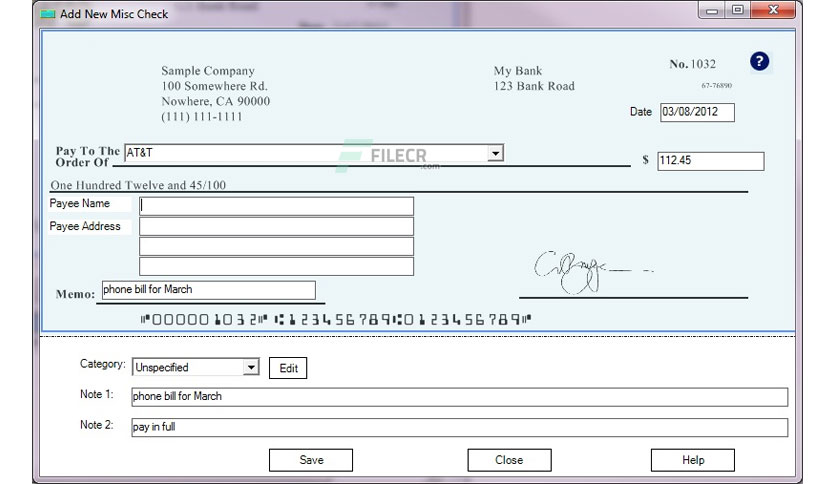Focus the Payee Name input field
Image resolution: width=836 pixels, height=484 pixels.
[276, 206]
